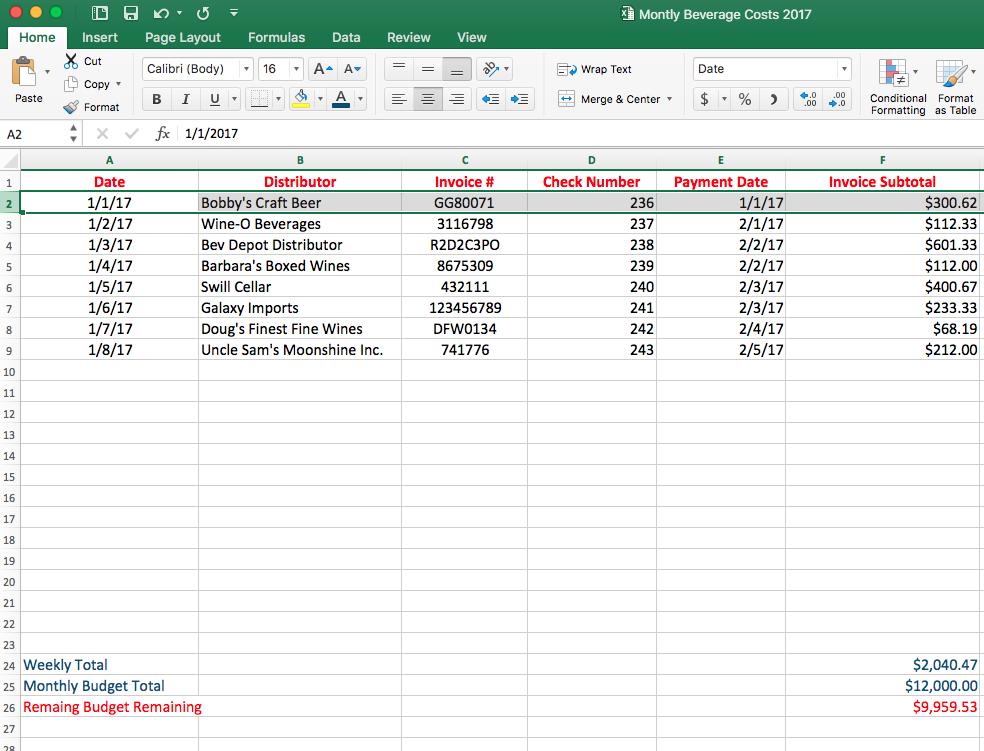Screen dimensions: 984x751
Task: Switch to the View tab
Action: click(471, 38)
